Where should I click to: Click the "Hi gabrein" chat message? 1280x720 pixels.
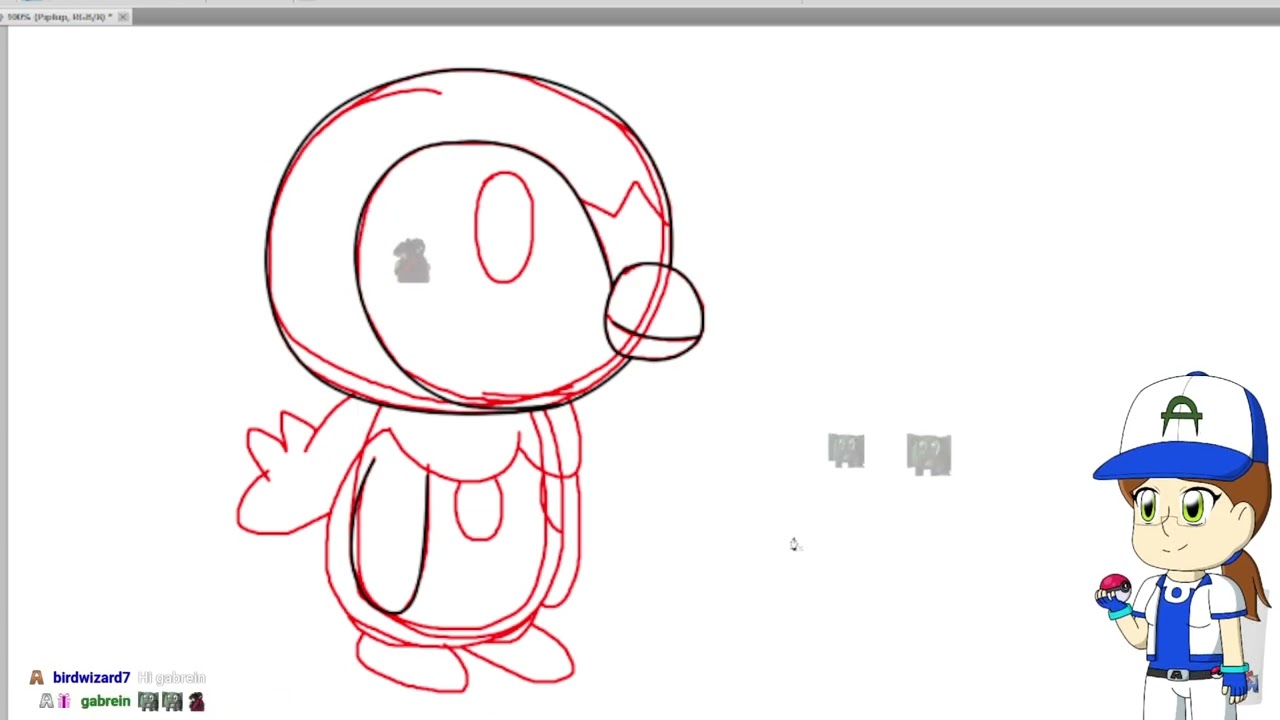(x=172, y=678)
